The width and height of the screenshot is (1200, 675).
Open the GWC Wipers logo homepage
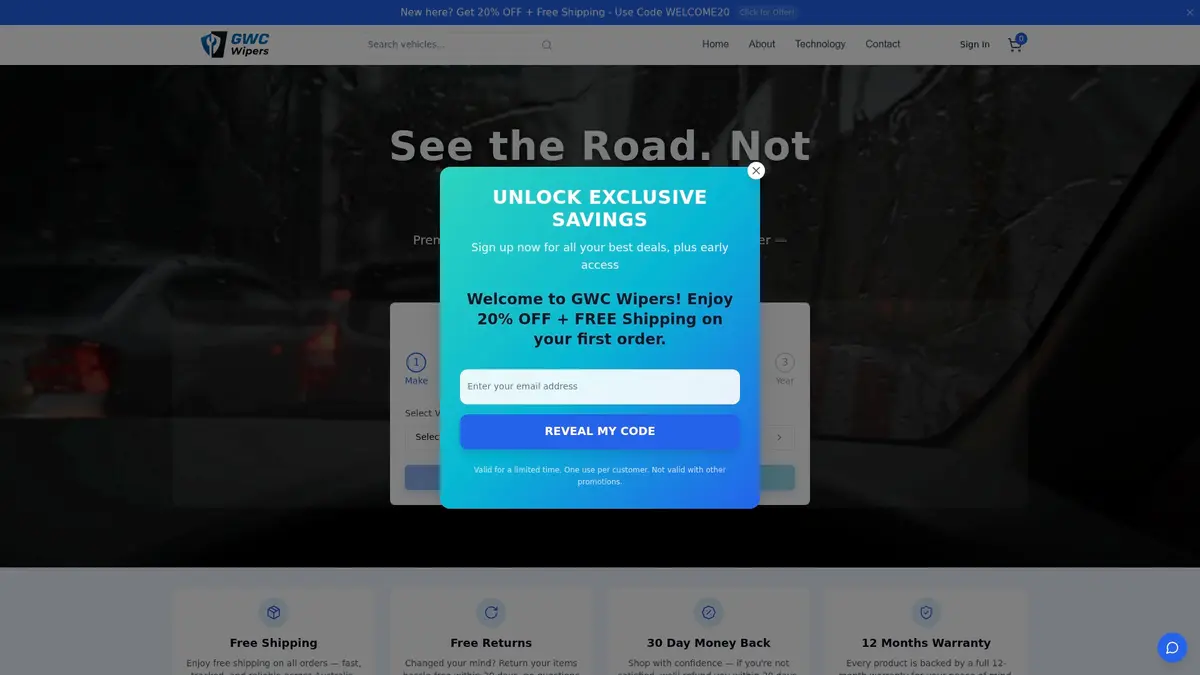click(236, 44)
